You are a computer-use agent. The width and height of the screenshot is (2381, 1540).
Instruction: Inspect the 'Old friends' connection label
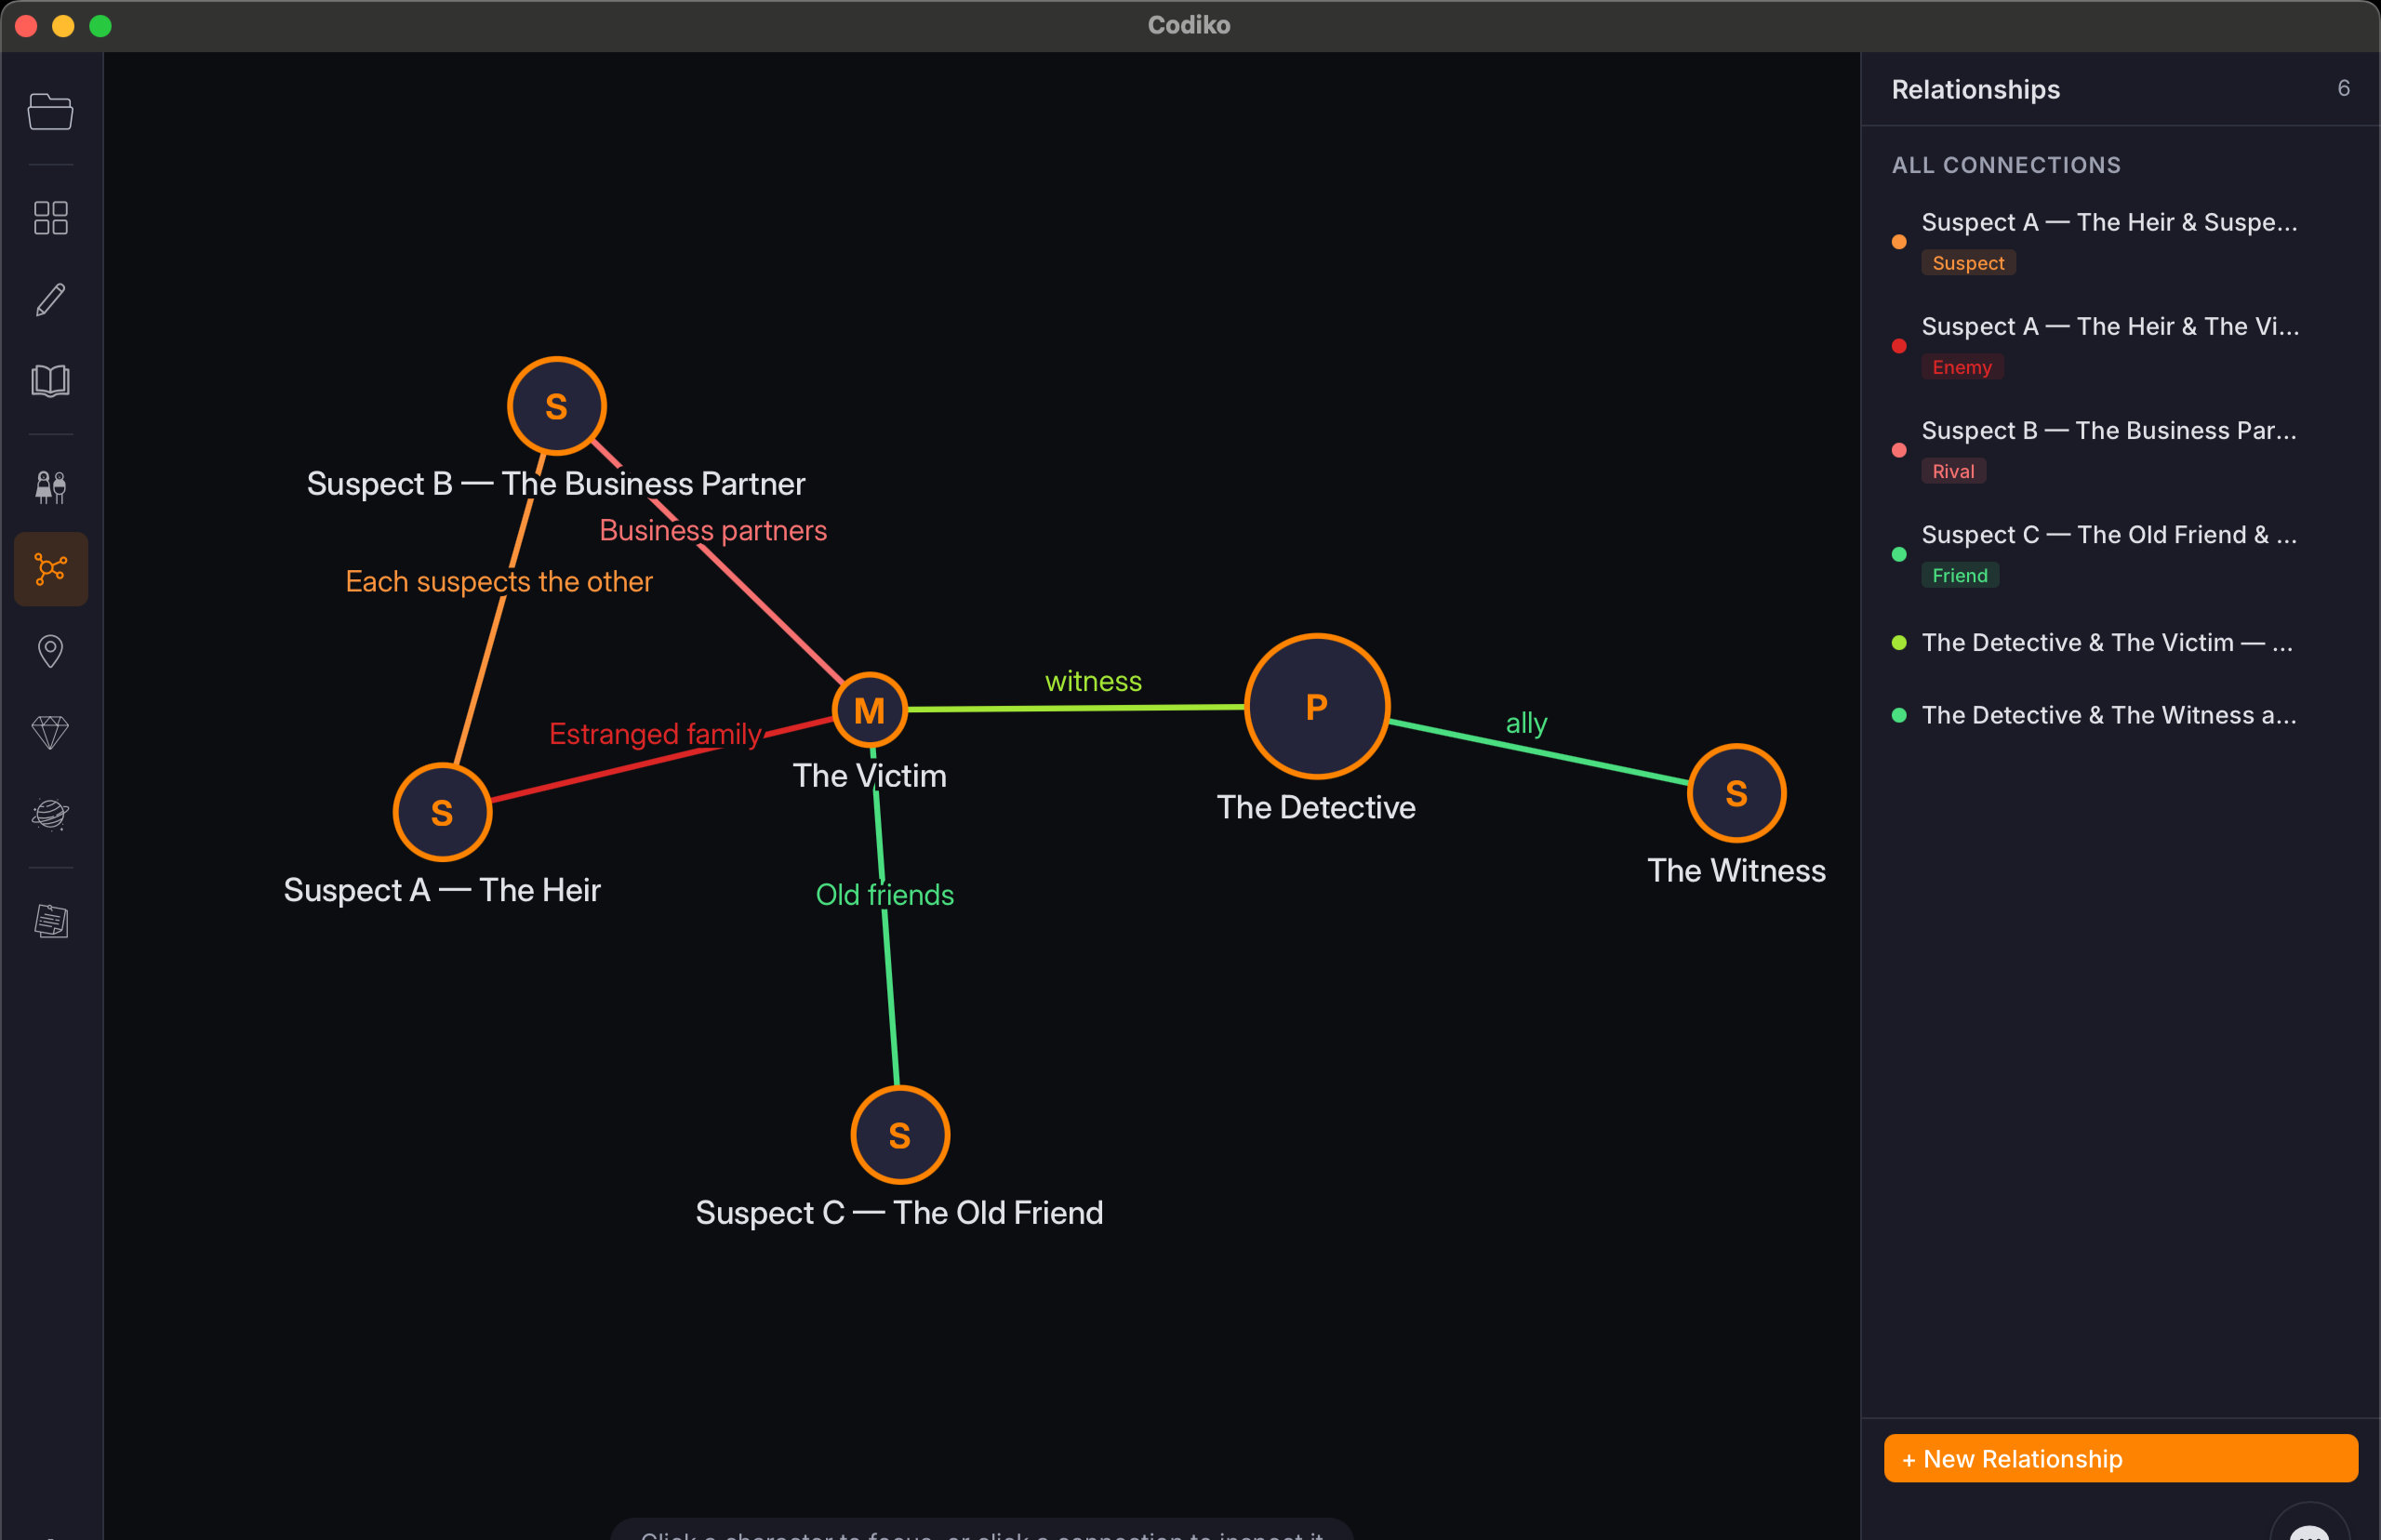(x=884, y=894)
